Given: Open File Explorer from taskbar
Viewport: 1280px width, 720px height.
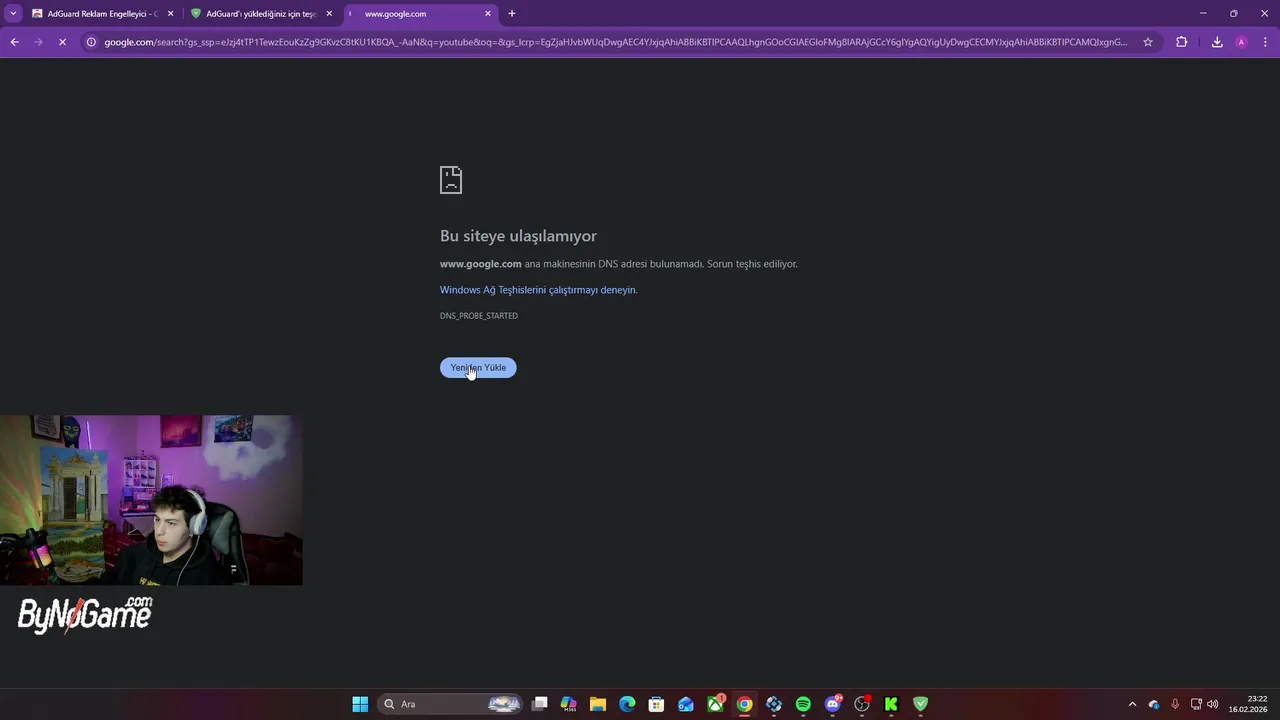Looking at the screenshot, I should tap(598, 704).
